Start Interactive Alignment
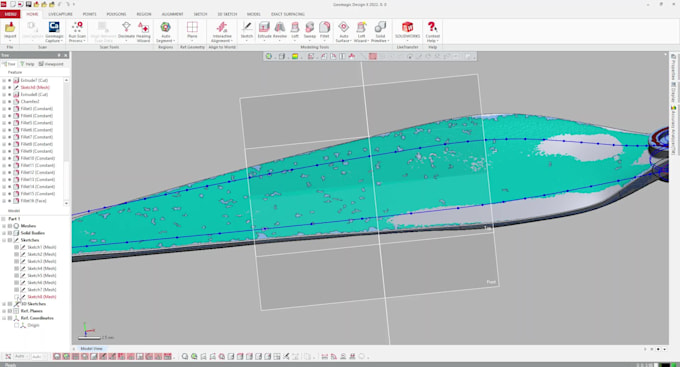The width and height of the screenshot is (680, 367). click(x=222, y=32)
